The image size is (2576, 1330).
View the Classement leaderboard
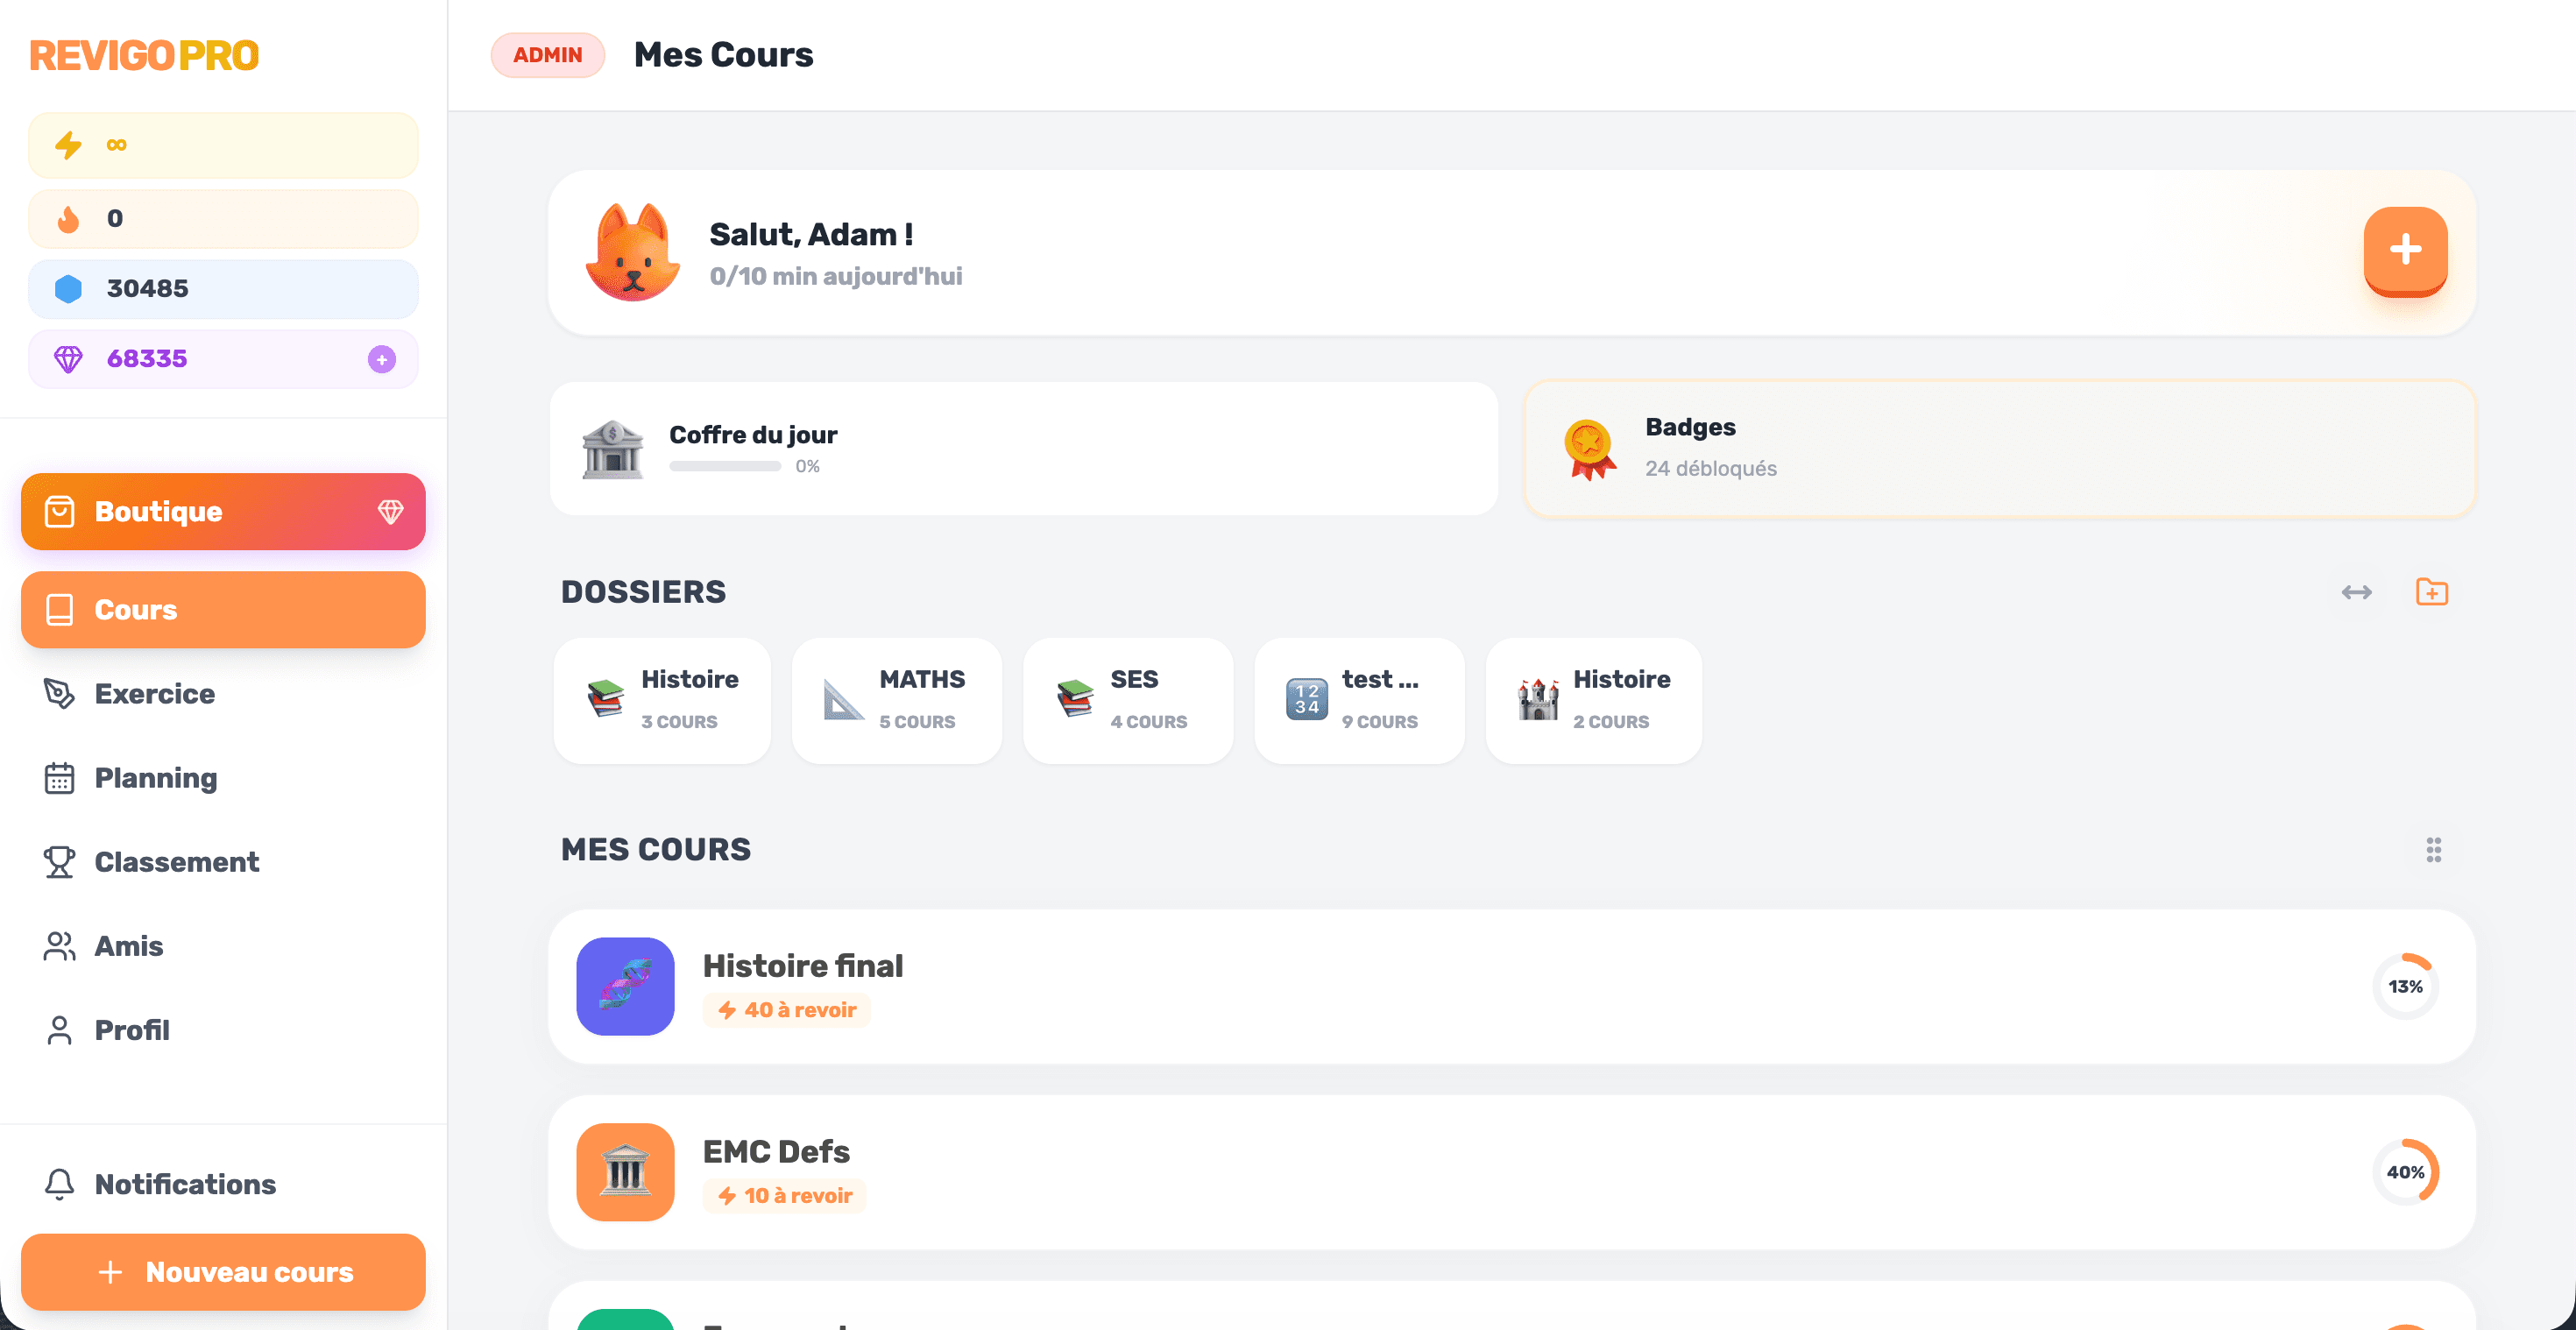tap(223, 862)
